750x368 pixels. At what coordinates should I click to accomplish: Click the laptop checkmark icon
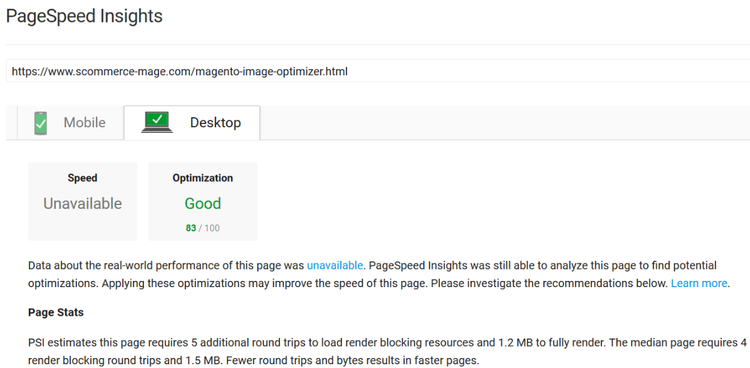pos(157,122)
